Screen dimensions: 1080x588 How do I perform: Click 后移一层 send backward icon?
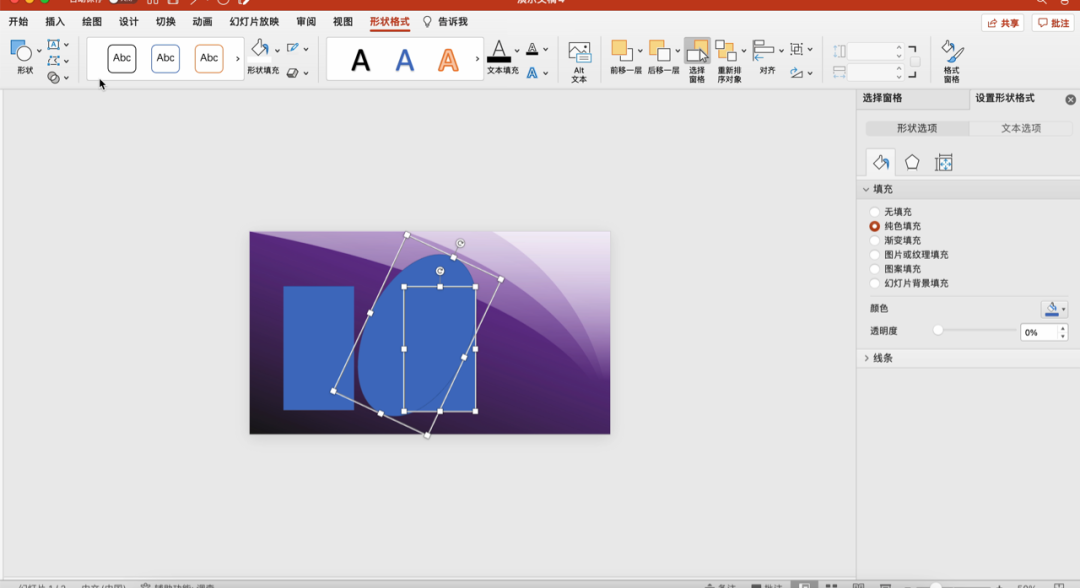tap(659, 50)
